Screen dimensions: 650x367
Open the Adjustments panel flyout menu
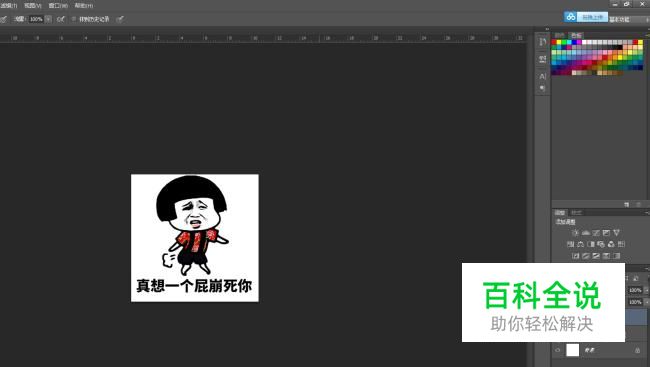[x=647, y=213]
